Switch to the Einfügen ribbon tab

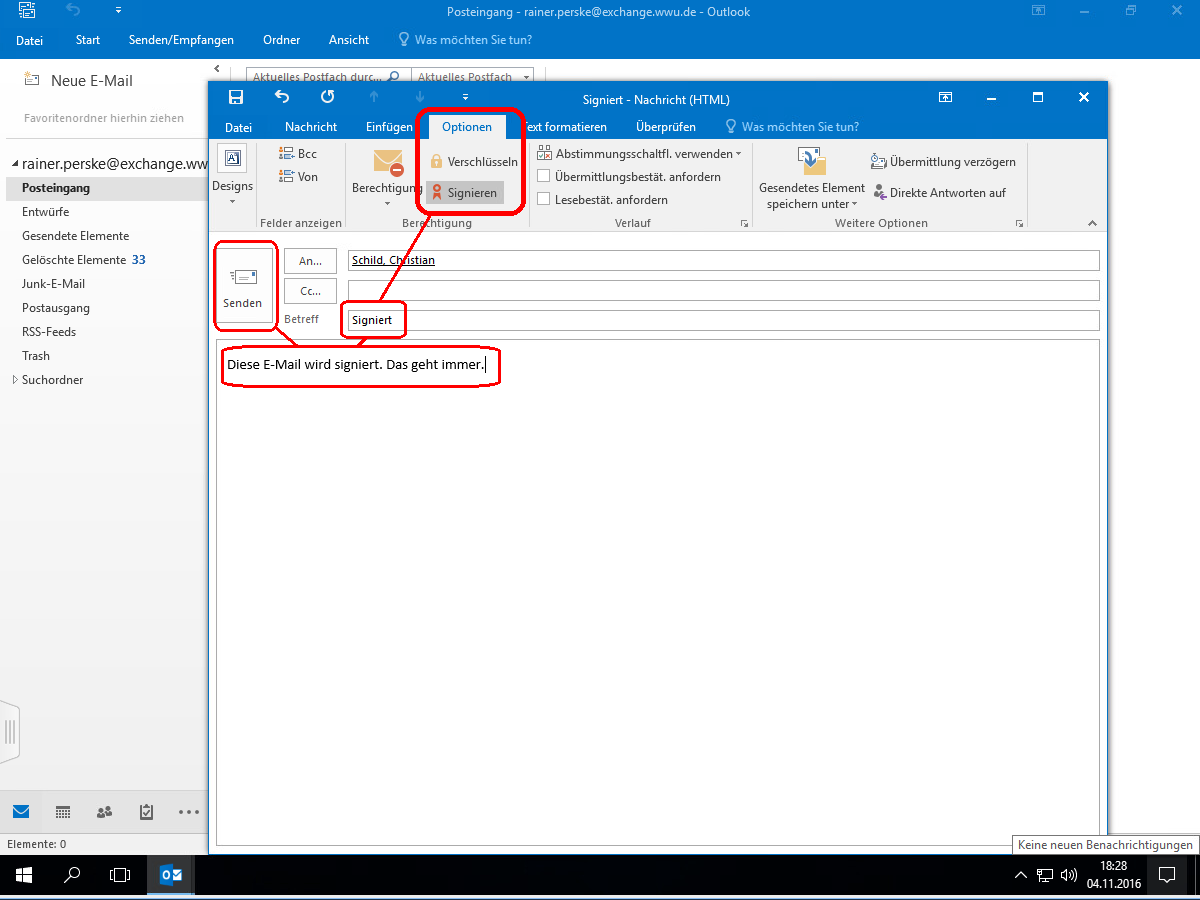(389, 127)
